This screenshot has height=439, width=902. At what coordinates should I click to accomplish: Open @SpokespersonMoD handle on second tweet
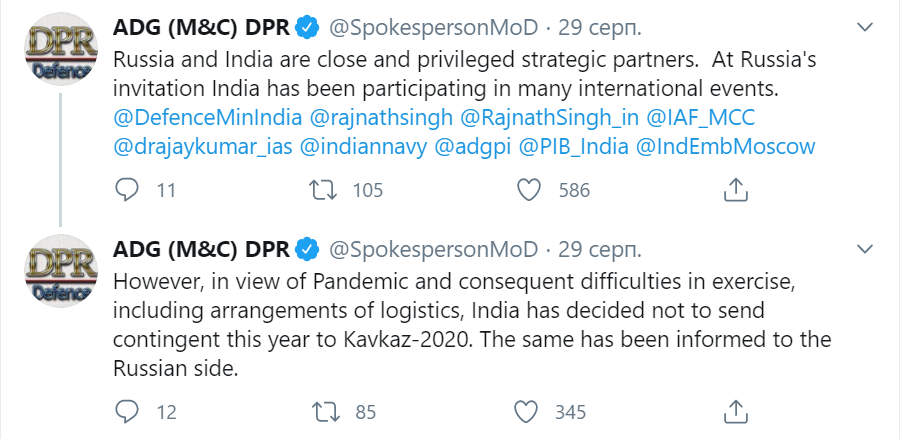[x=433, y=250]
